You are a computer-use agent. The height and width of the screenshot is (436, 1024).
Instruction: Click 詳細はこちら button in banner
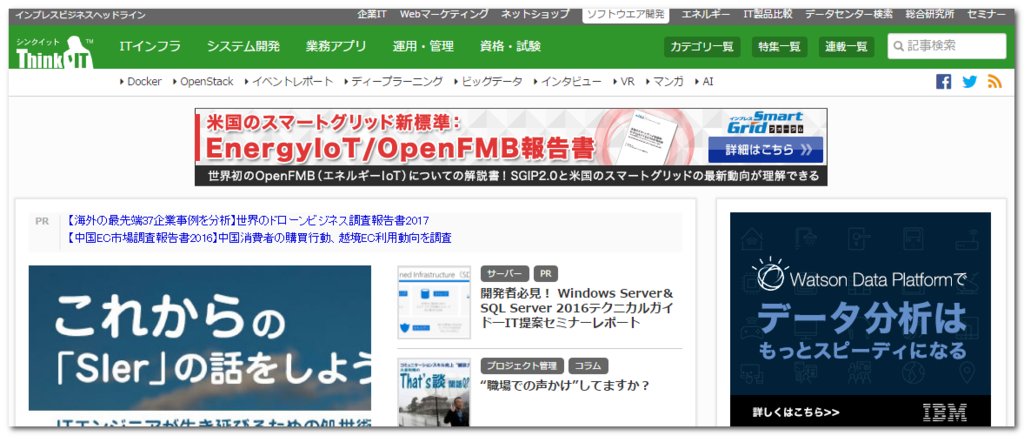click(765, 150)
